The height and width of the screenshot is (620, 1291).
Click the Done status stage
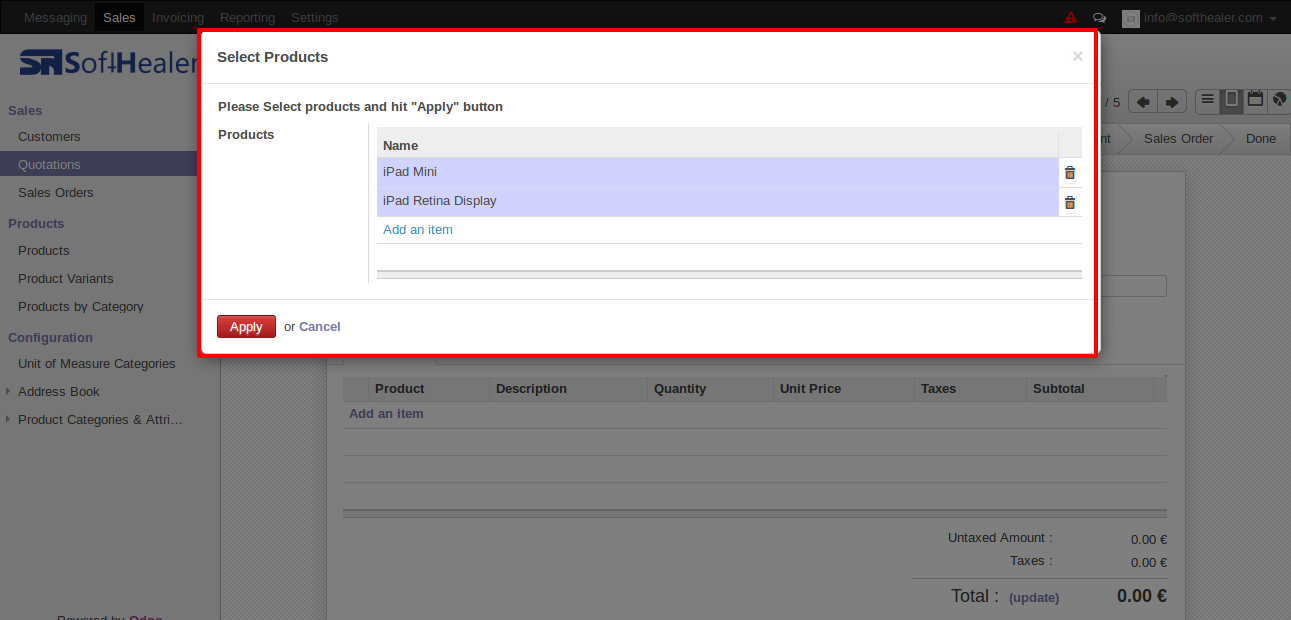[1261, 139]
